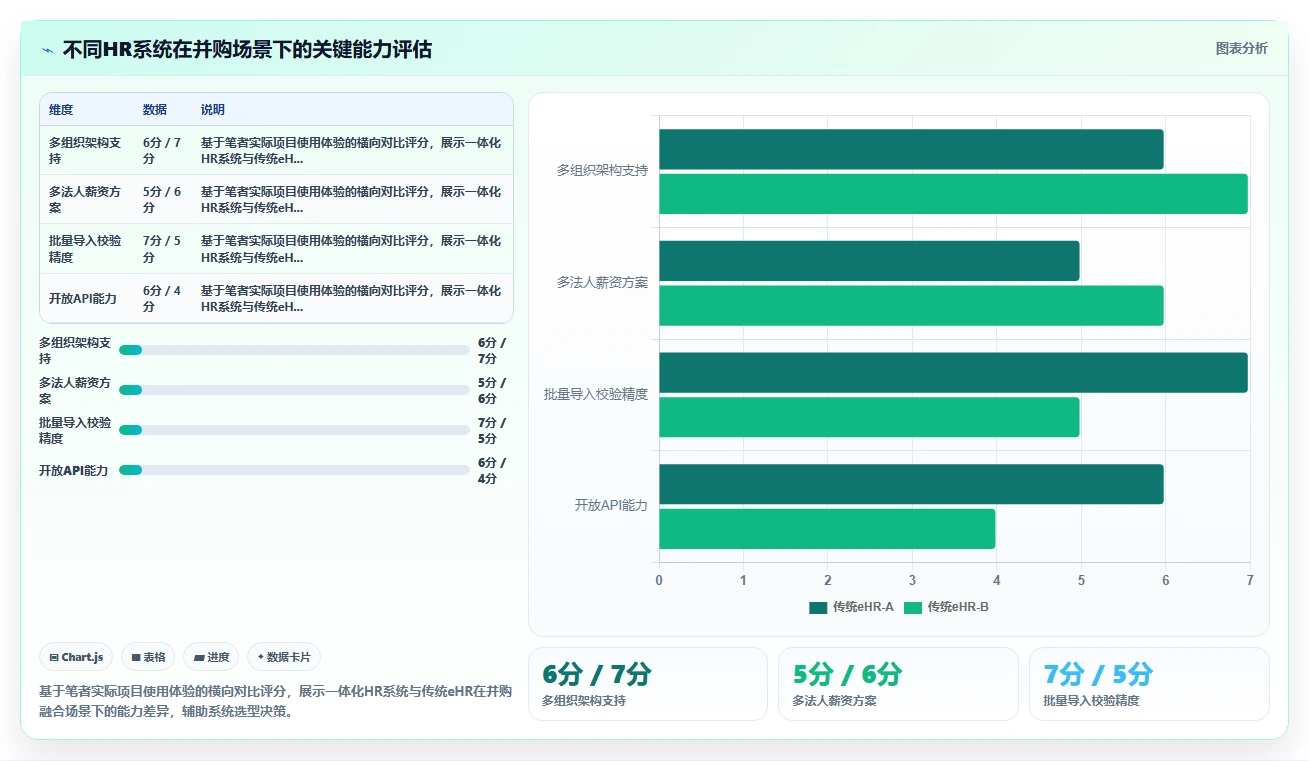The height and width of the screenshot is (761, 1309).
Task: Click the 说明 column header
Action: click(x=213, y=110)
